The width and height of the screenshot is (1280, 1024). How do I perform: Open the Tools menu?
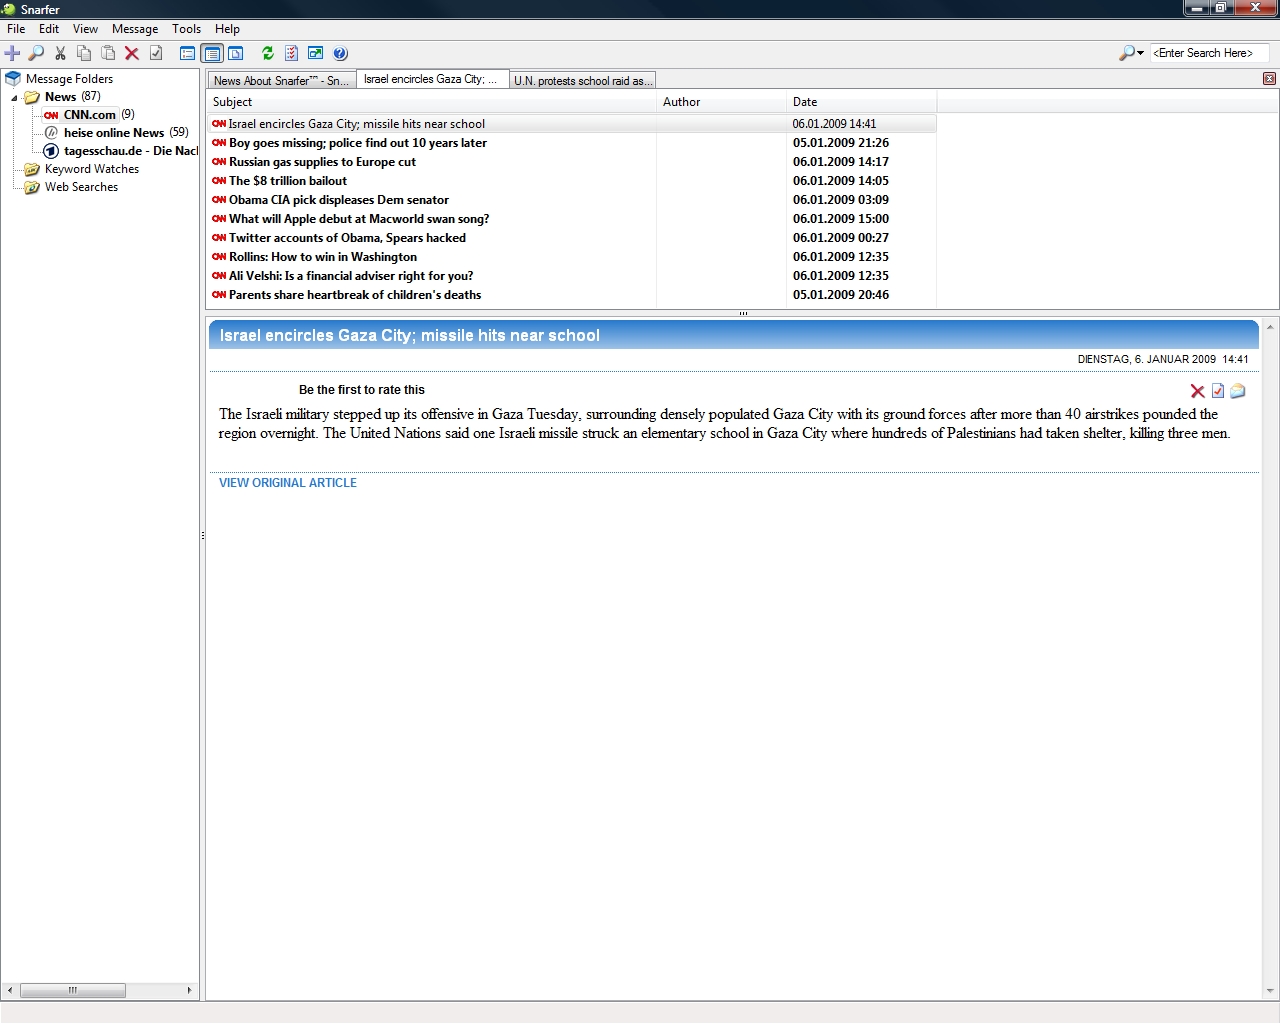(186, 29)
